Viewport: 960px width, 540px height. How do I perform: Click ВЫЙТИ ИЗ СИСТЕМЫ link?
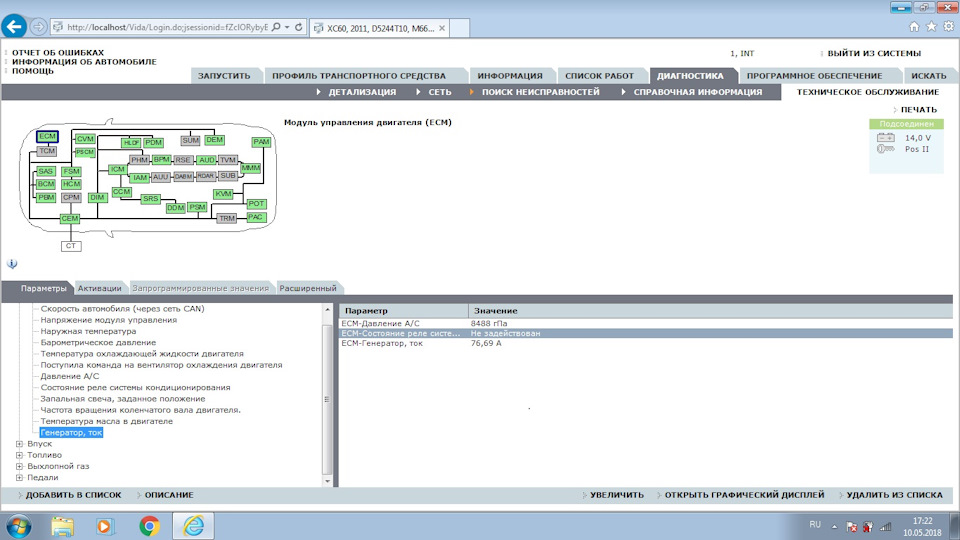click(x=874, y=53)
